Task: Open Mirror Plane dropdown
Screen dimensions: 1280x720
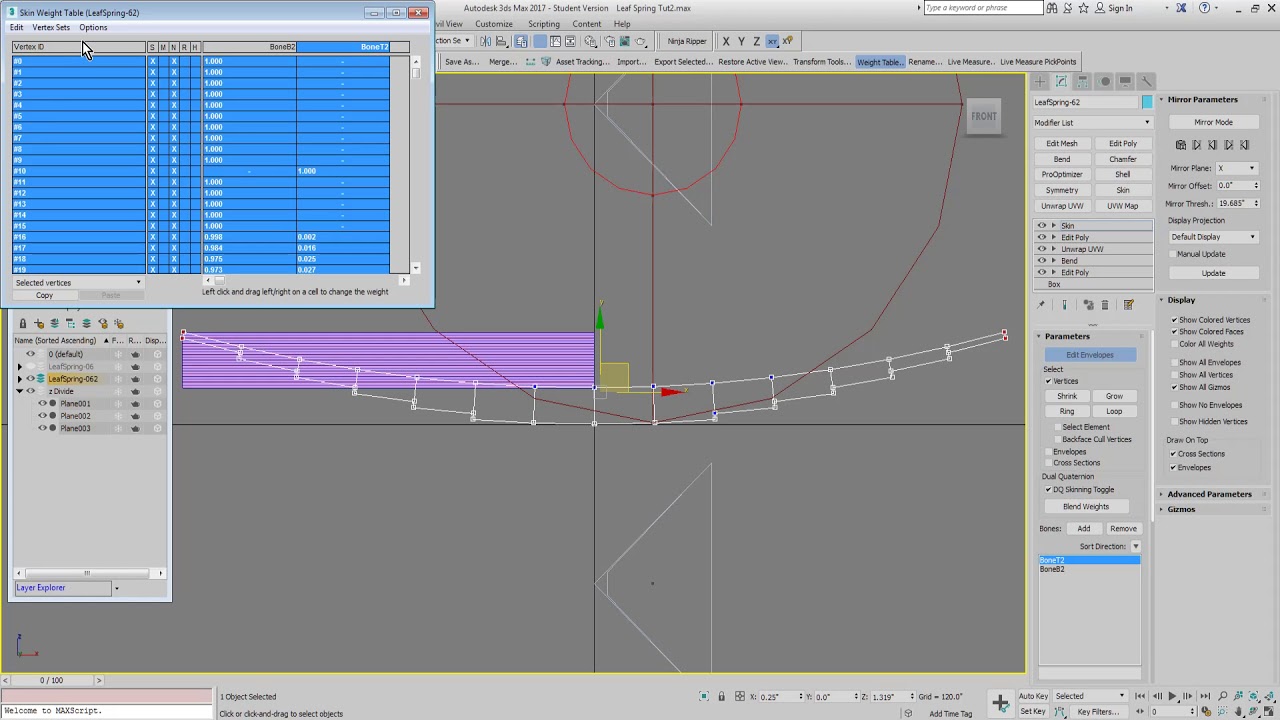Action: tap(1236, 168)
